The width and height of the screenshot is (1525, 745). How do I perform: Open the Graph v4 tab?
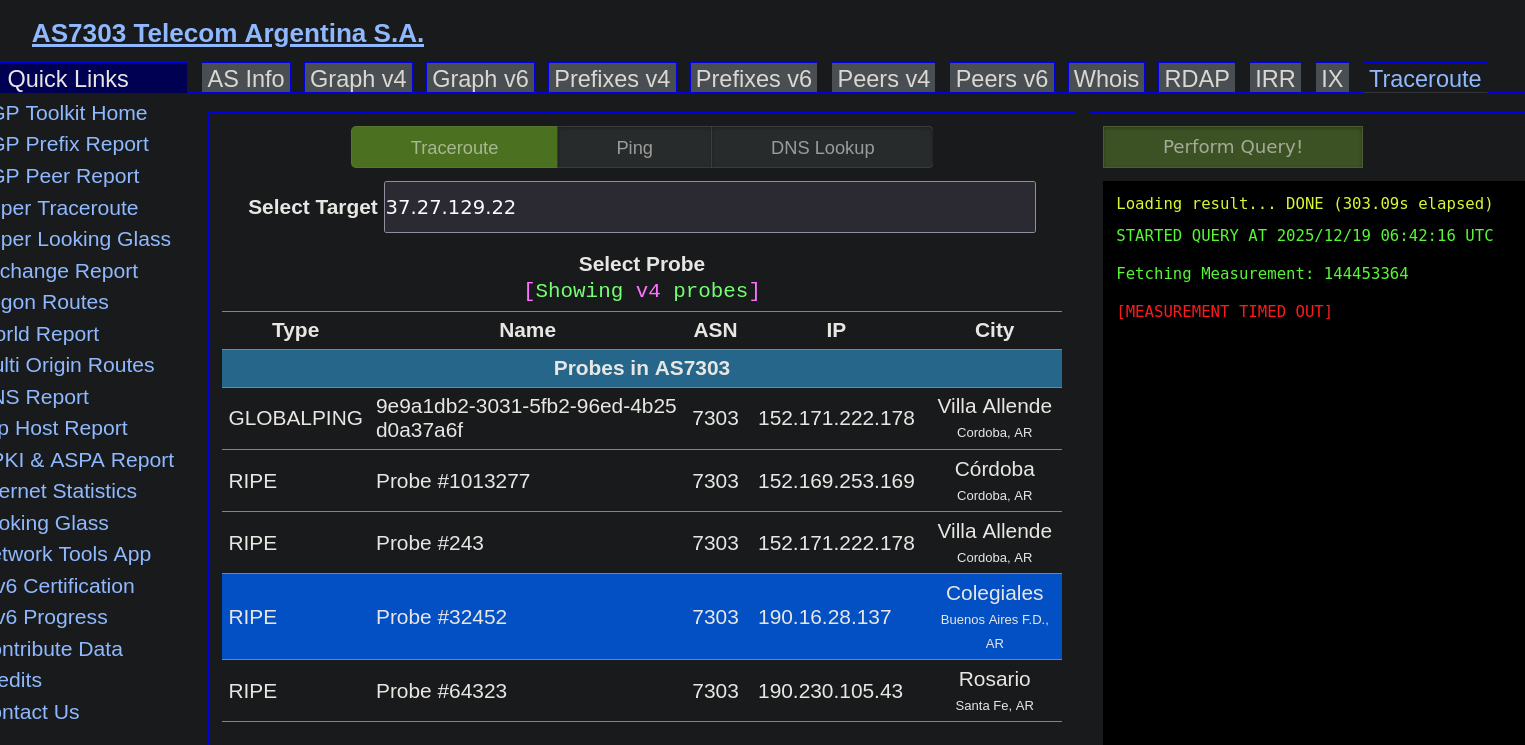[x=358, y=79]
